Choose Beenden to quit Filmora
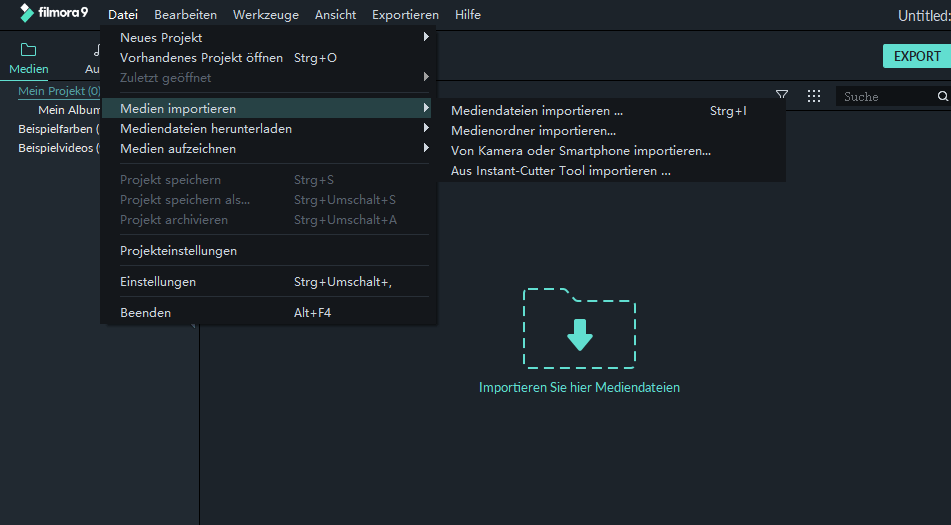Viewport: 951px width, 525px height. point(269,312)
